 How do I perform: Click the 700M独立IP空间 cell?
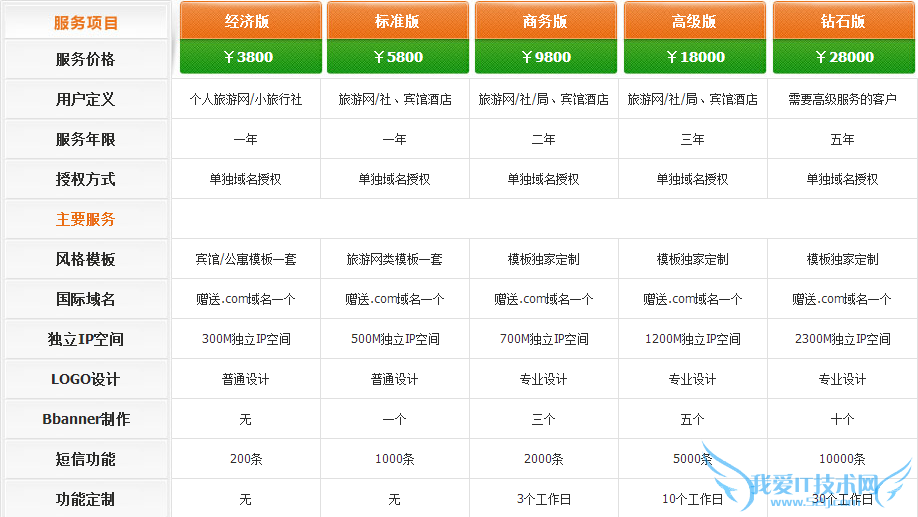pyautogui.click(x=544, y=339)
